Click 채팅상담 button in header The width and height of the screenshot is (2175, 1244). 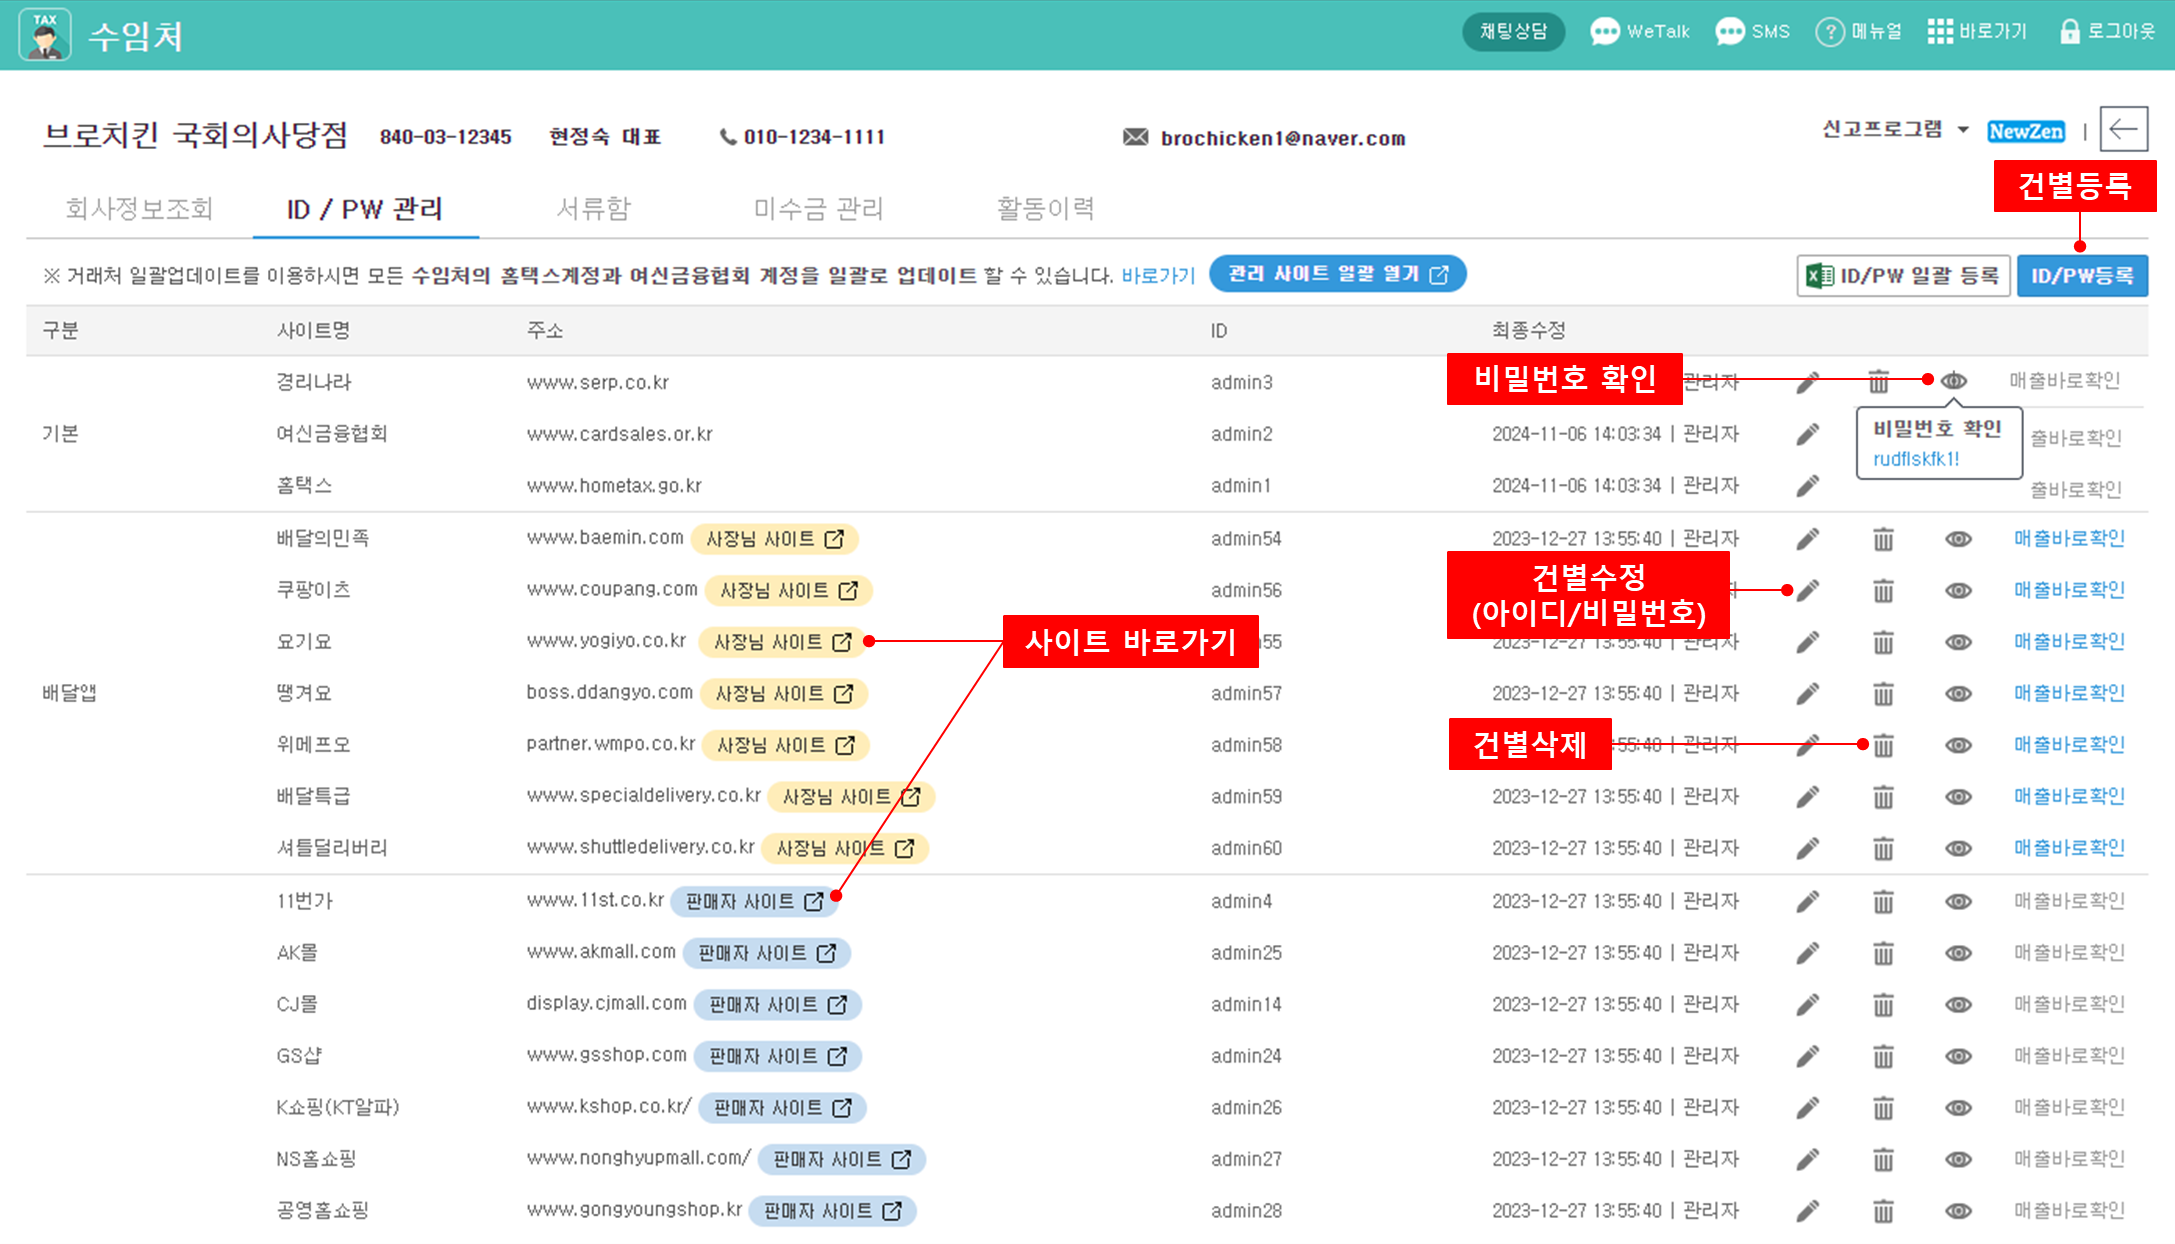1513,32
